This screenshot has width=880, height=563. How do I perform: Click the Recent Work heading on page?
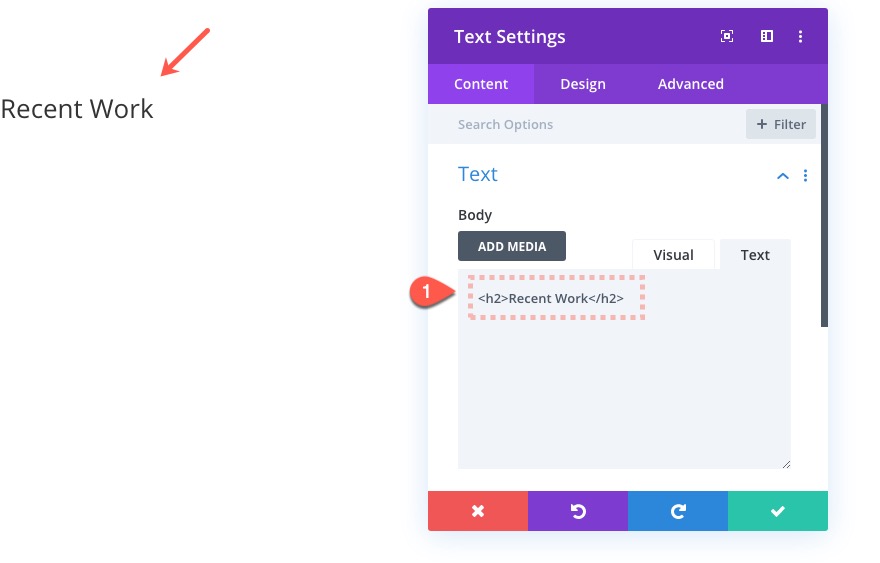pyautogui.click(x=77, y=109)
